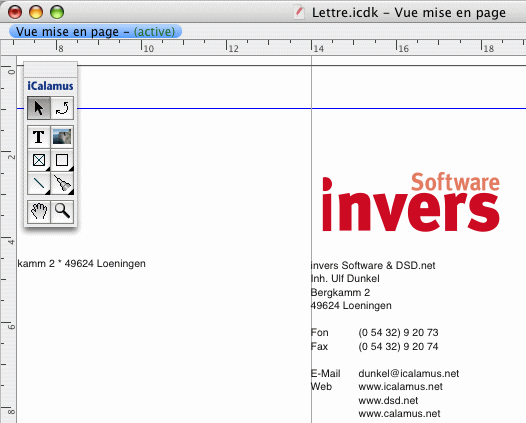Click the iCalamus palette title
526x423 pixels.
click(x=50, y=86)
